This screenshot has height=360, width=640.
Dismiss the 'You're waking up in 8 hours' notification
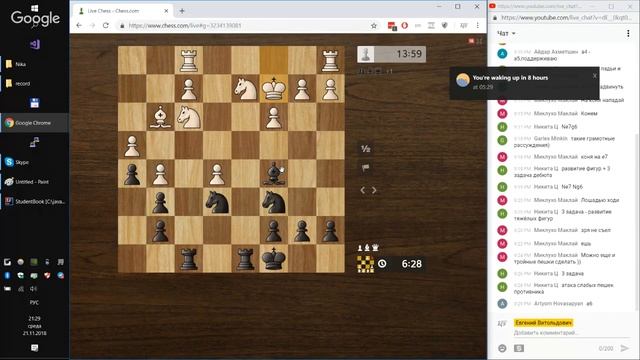(595, 76)
